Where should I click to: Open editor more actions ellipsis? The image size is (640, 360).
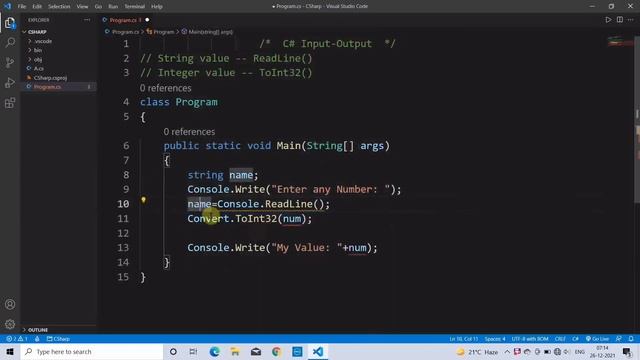tap(631, 20)
